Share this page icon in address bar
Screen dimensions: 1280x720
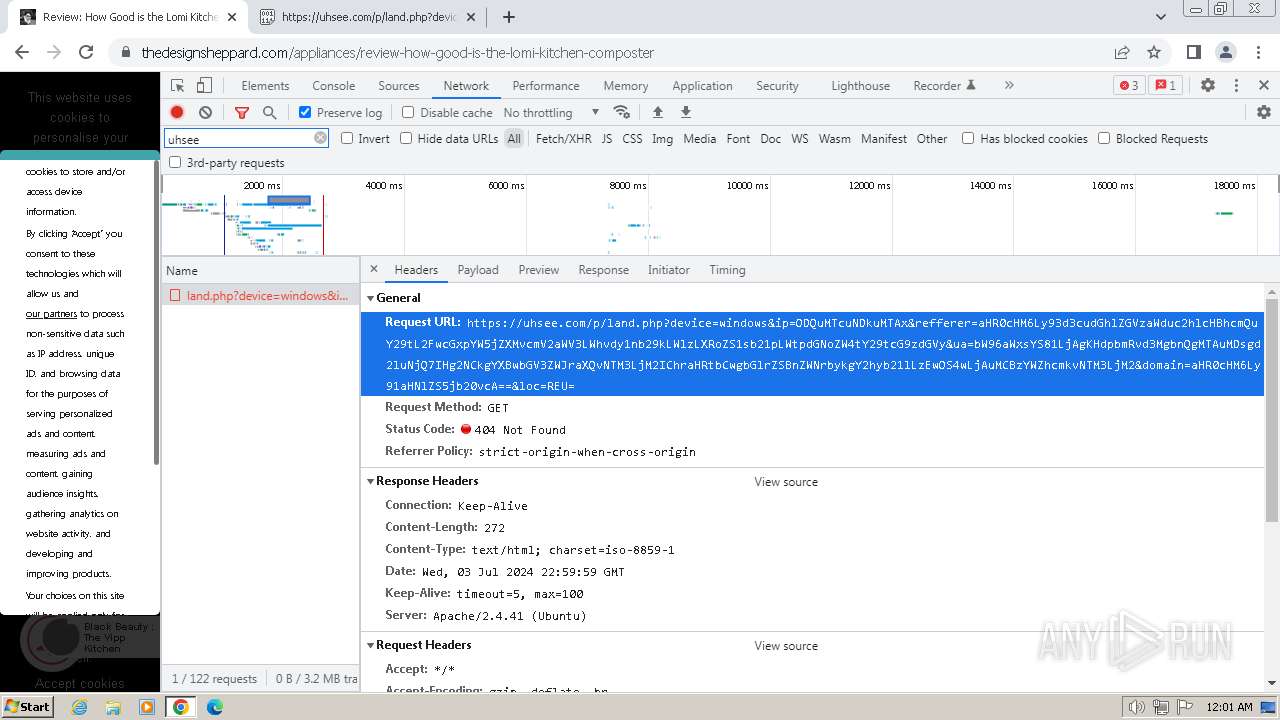pos(1122,52)
